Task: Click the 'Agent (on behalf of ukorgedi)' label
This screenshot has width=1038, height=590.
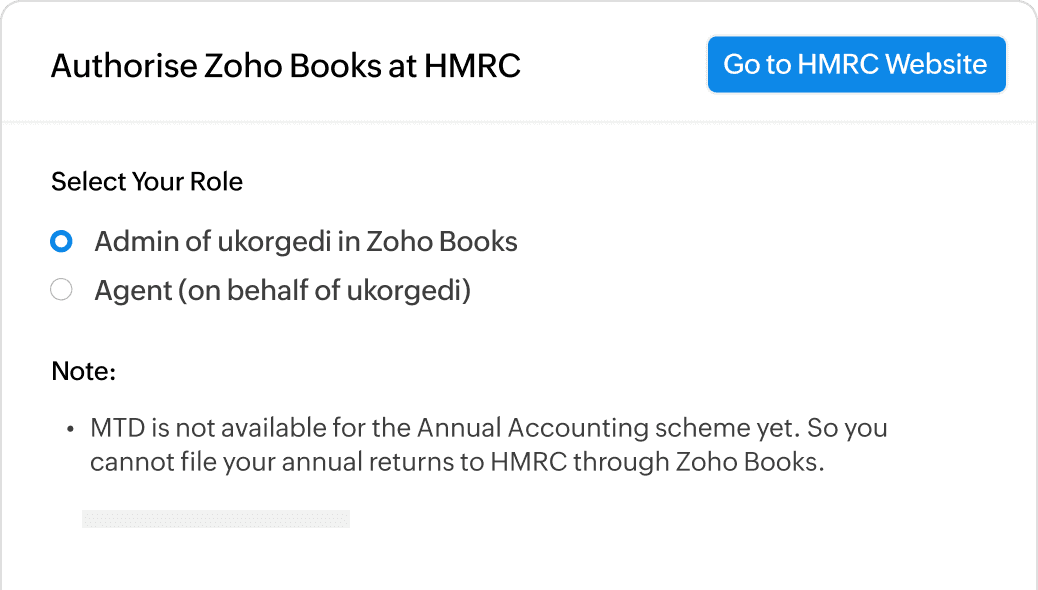Action: [282, 291]
